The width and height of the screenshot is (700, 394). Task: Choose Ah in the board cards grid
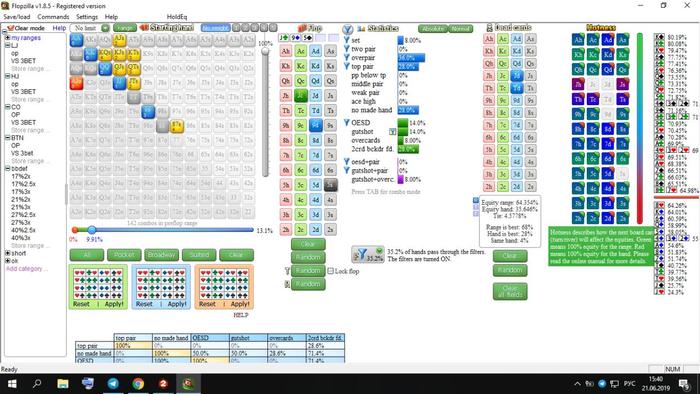click(489, 39)
